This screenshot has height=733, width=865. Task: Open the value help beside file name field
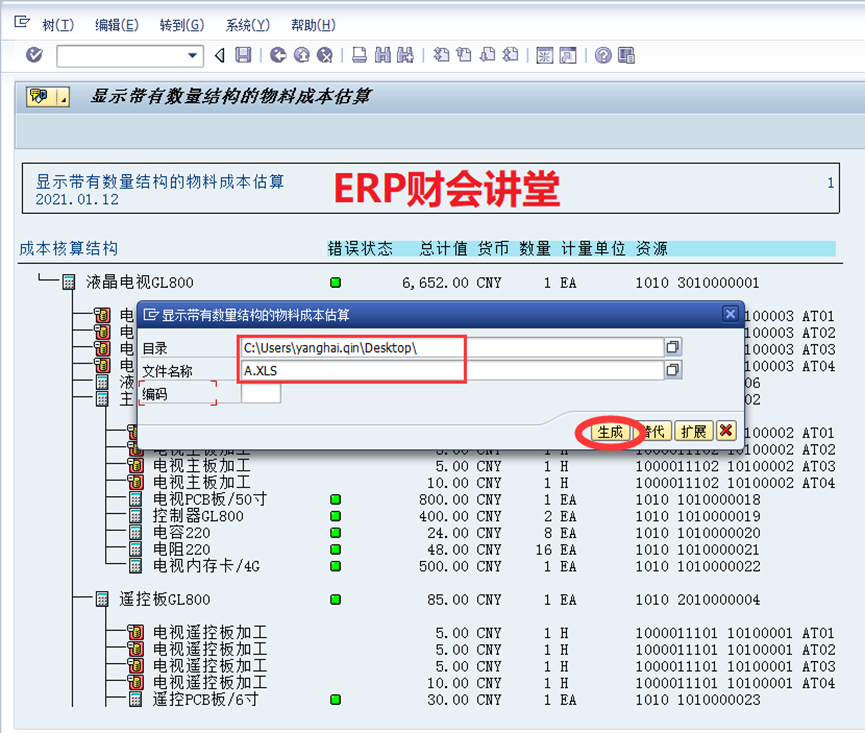coord(673,371)
